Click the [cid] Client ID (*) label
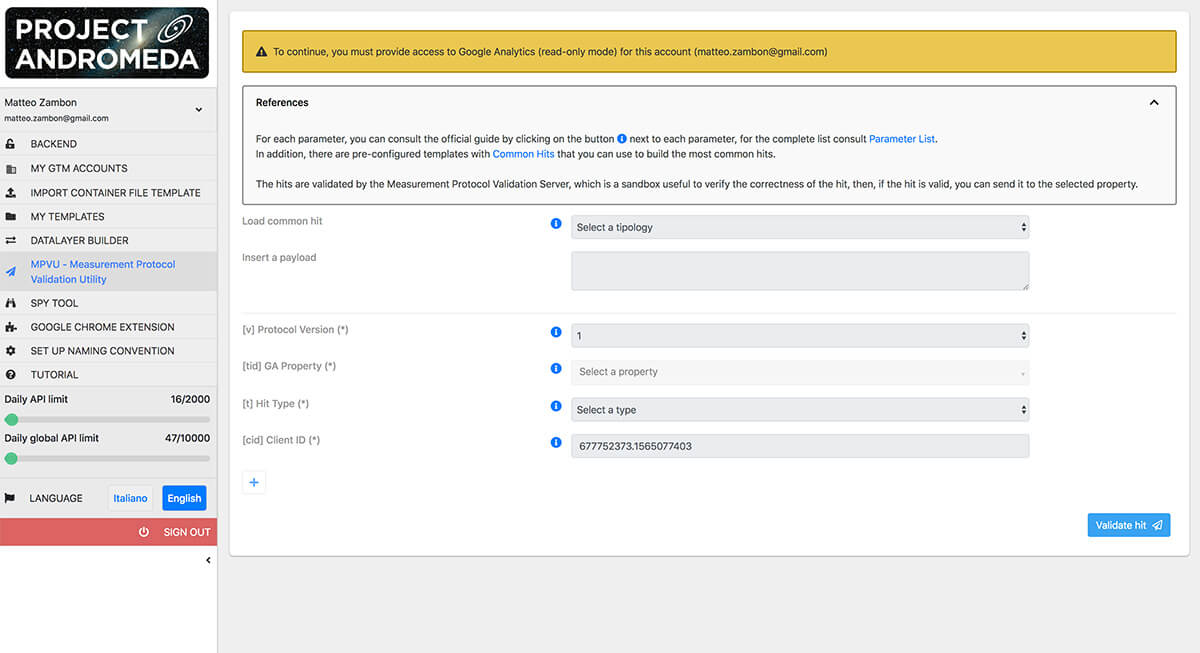Screen dimensions: 1200x653 pos(281,440)
